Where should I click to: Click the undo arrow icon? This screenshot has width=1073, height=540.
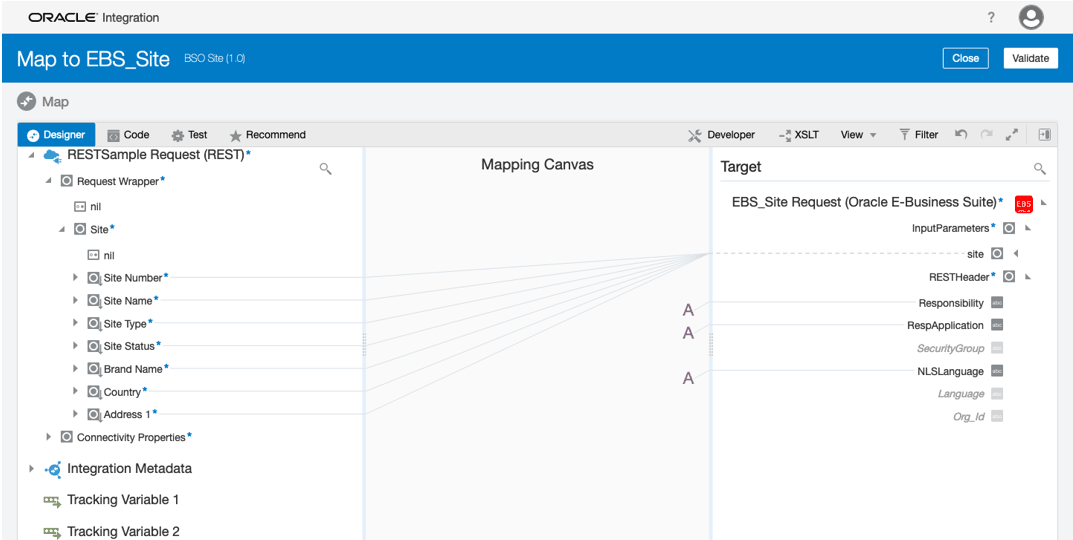coord(961,135)
